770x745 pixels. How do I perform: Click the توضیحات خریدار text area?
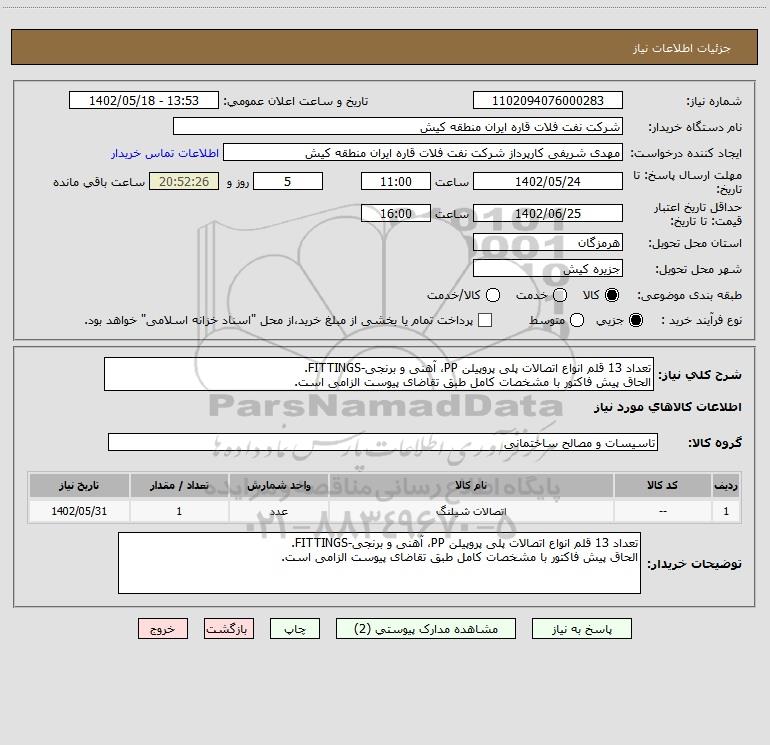(x=379, y=563)
